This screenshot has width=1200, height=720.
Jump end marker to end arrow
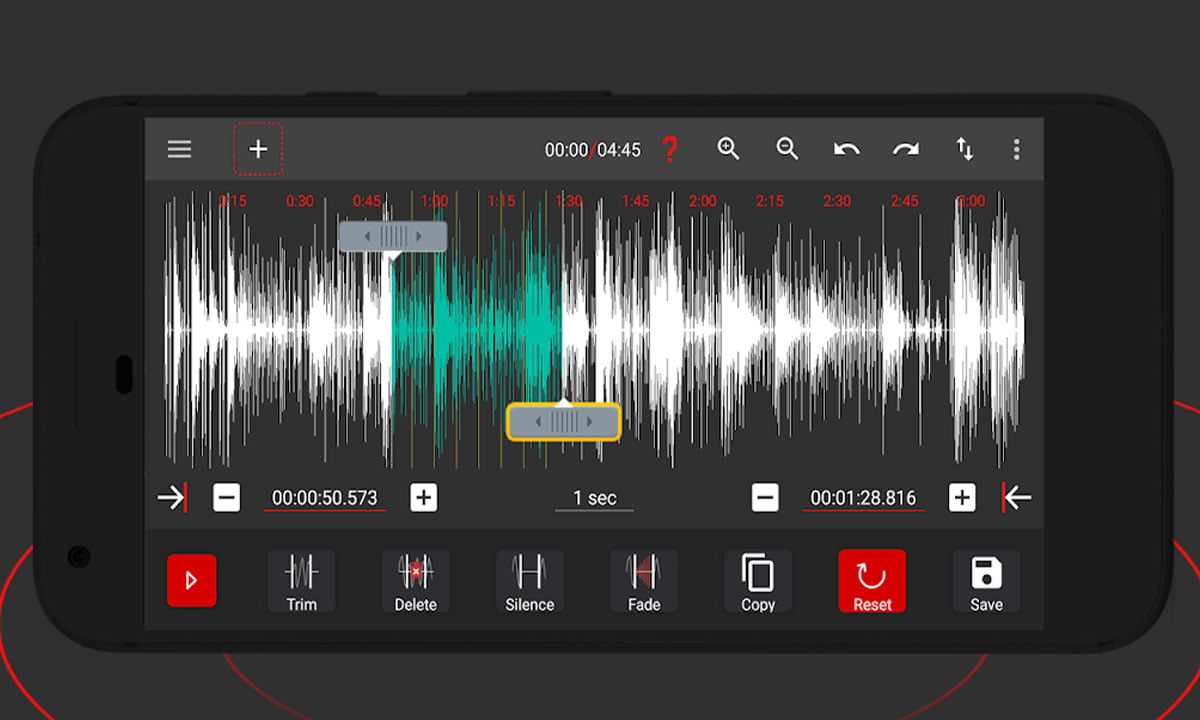(1016, 497)
